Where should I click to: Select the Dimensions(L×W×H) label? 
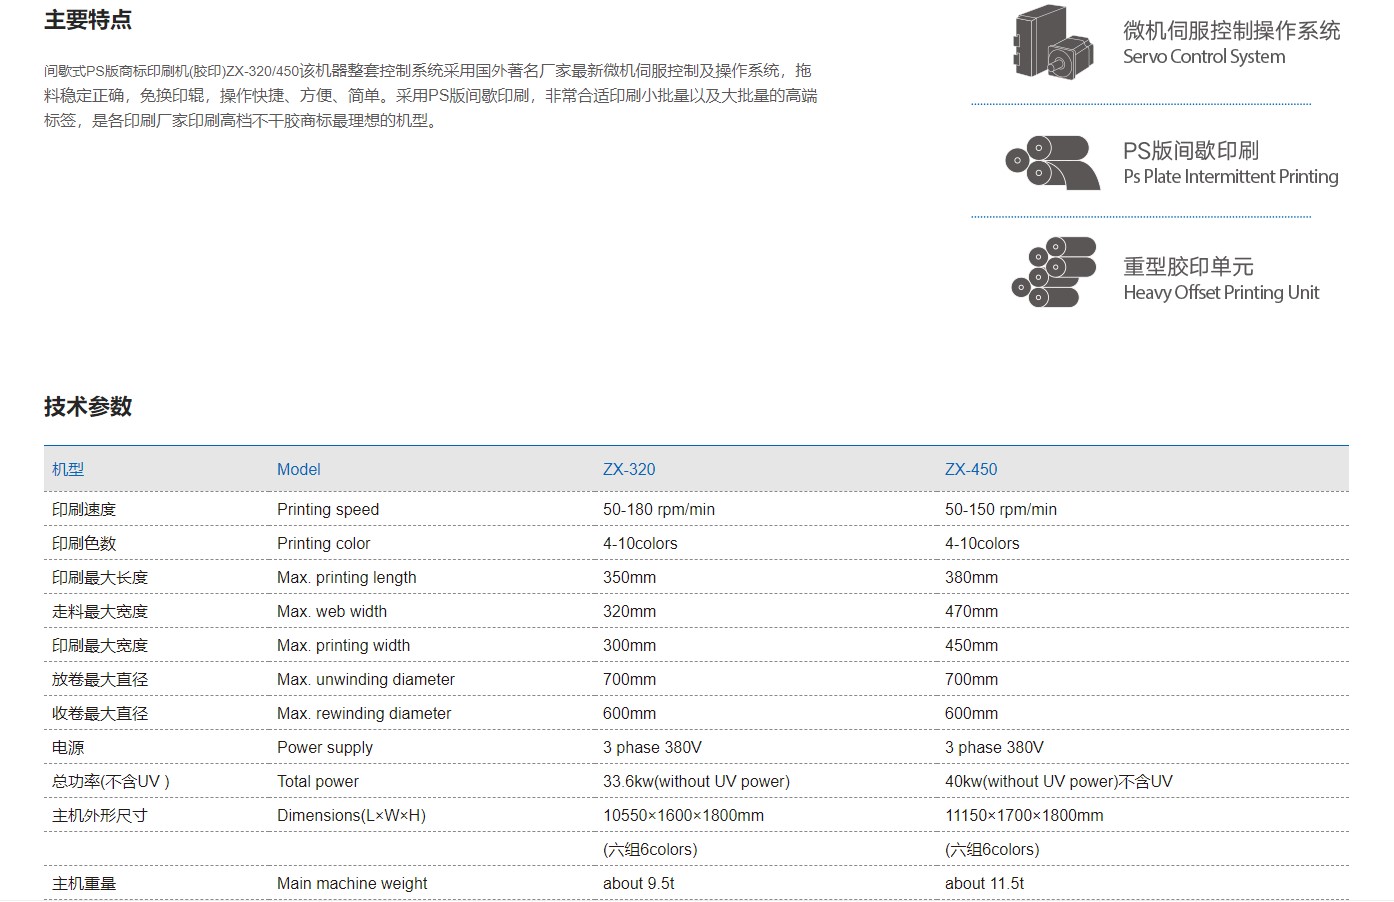[351, 815]
